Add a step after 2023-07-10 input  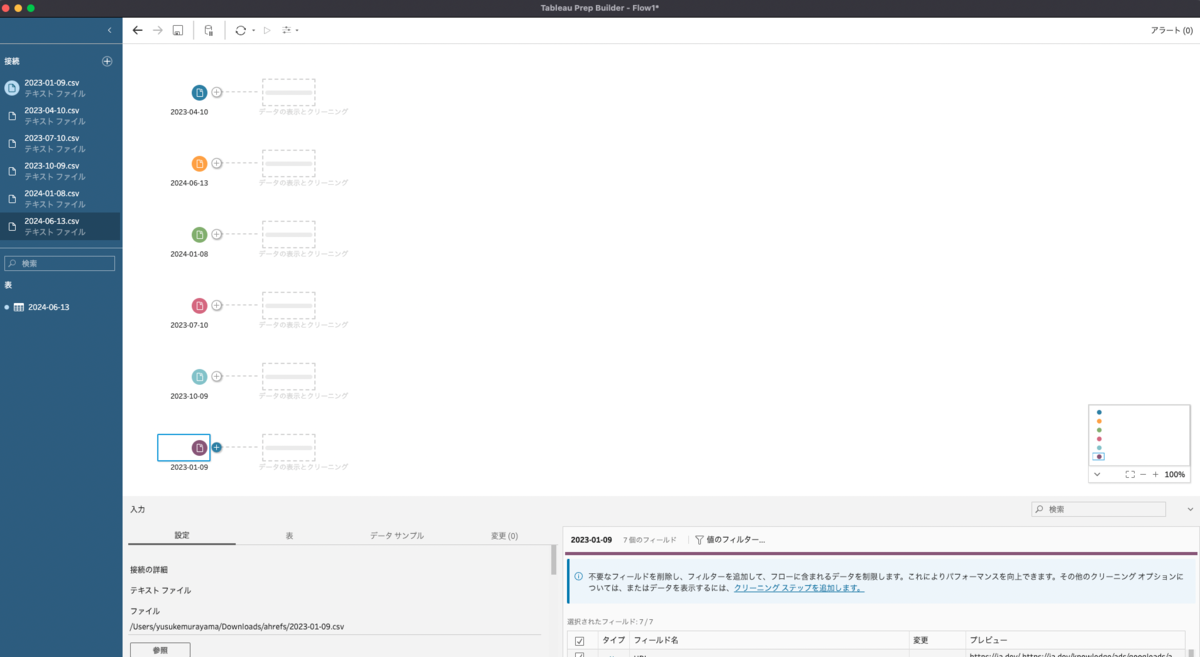pos(216,305)
